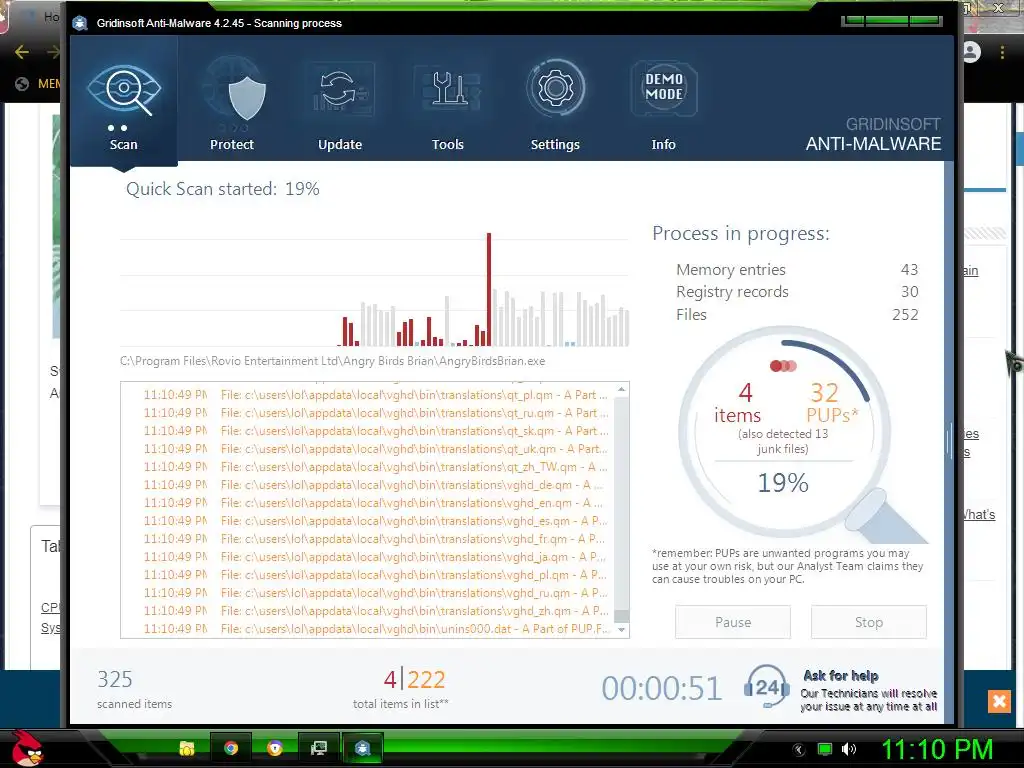The width and height of the screenshot is (1024, 768).
Task: Open the browser profile avatar icon
Action: 971,52
